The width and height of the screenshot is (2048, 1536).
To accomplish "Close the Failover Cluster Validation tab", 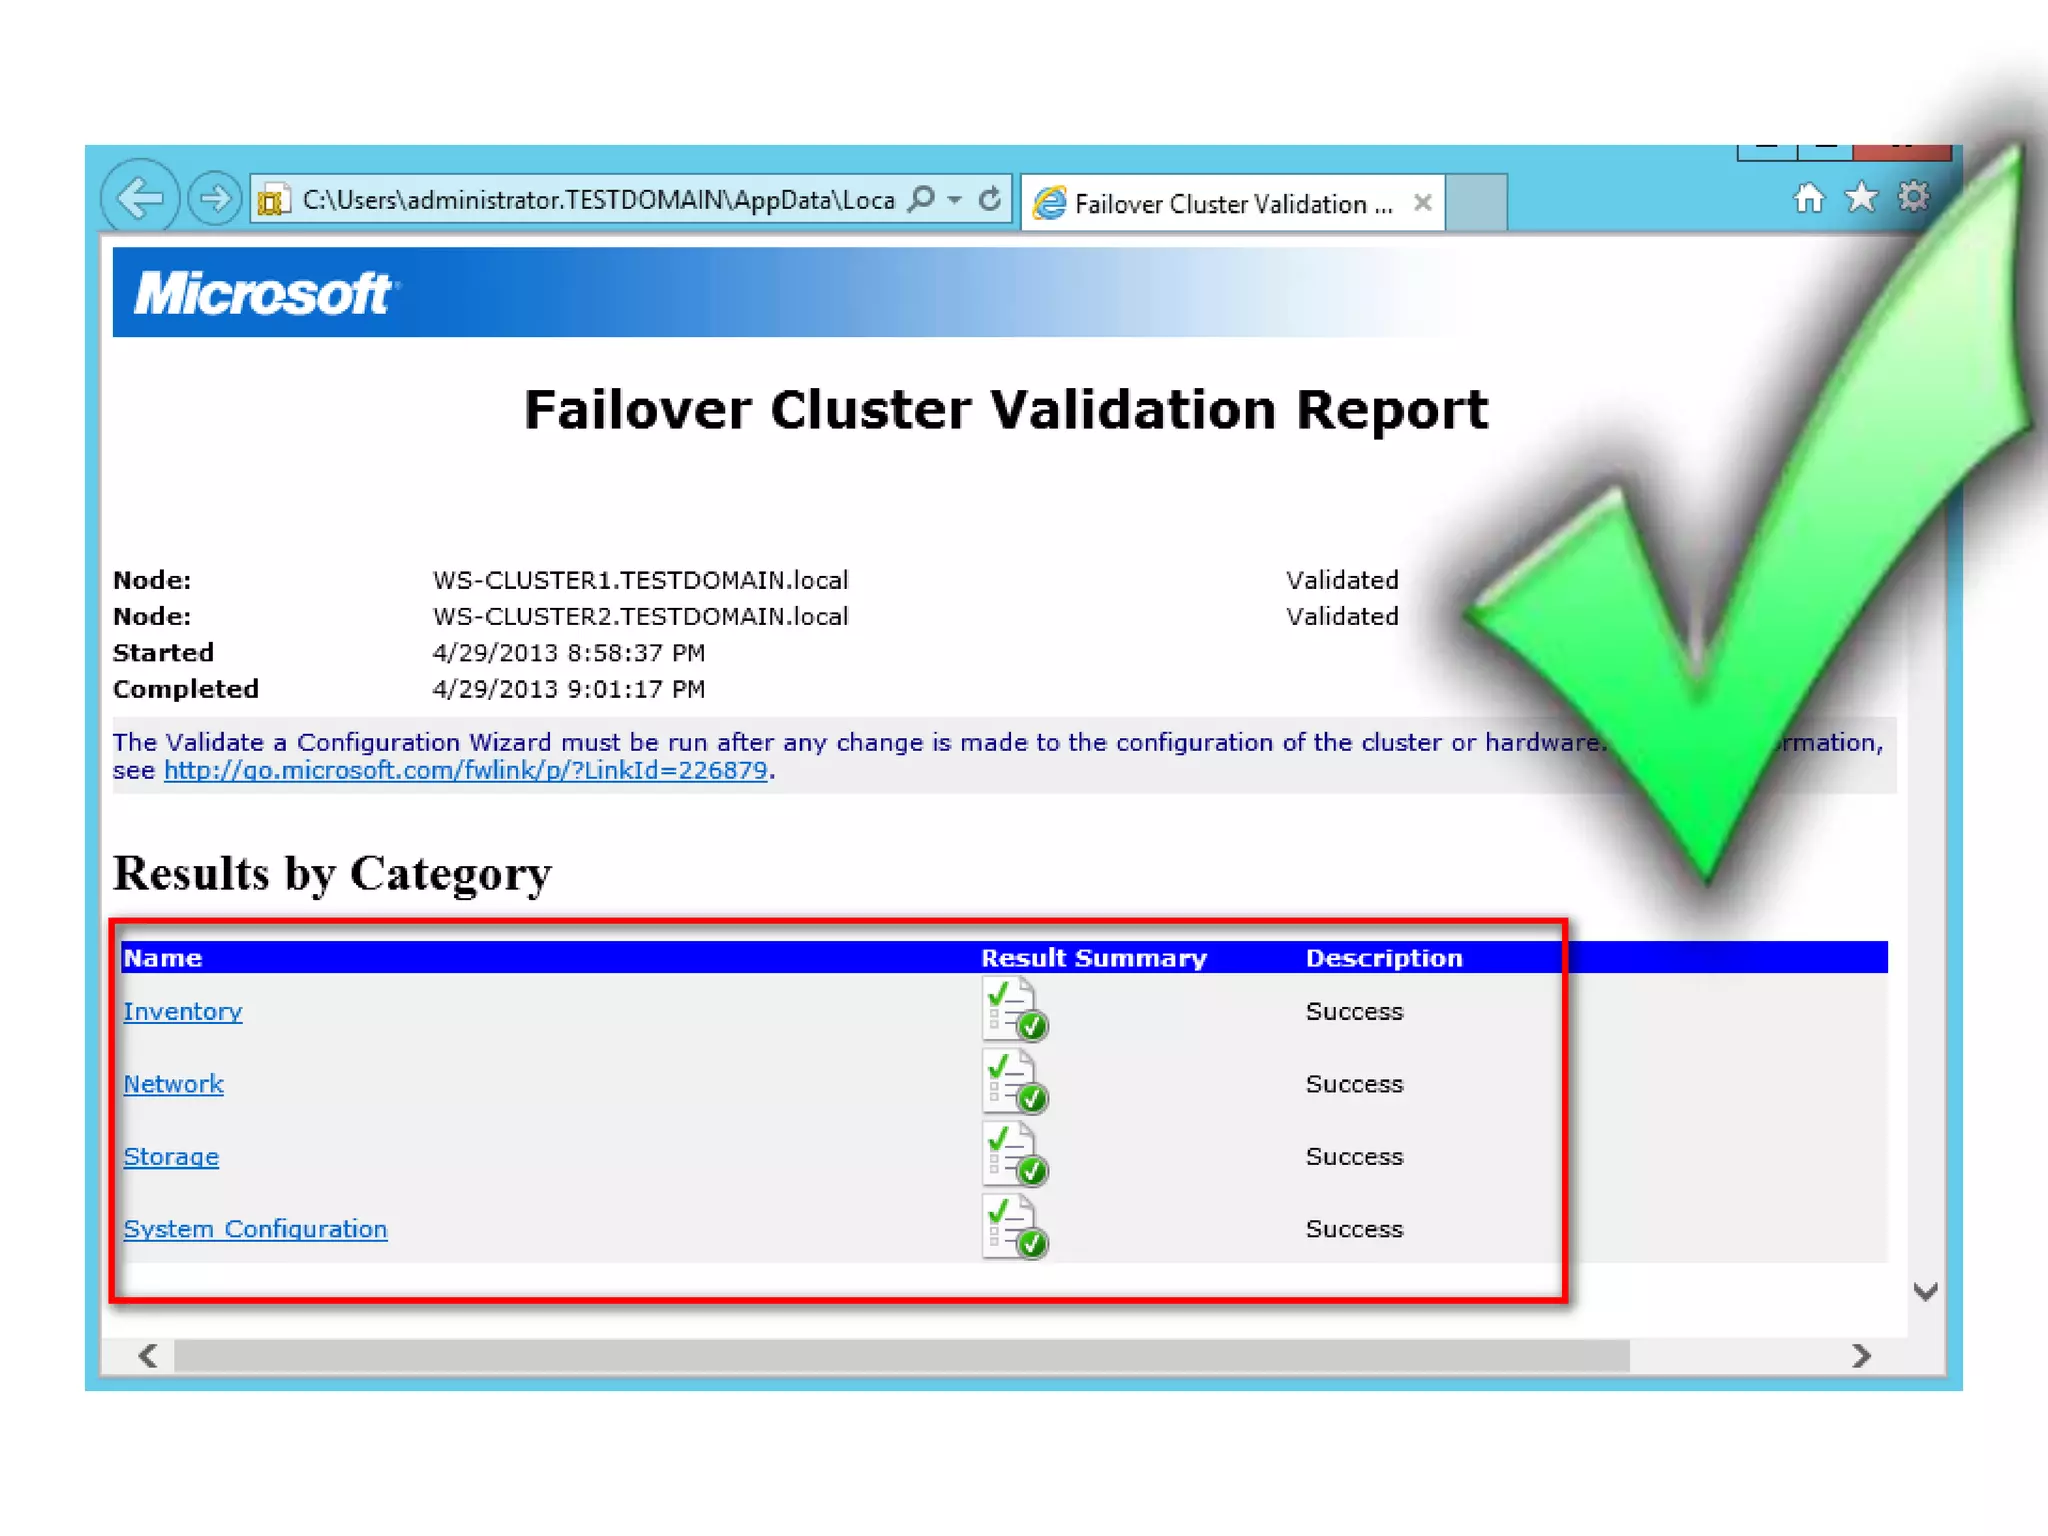I will (1422, 203).
